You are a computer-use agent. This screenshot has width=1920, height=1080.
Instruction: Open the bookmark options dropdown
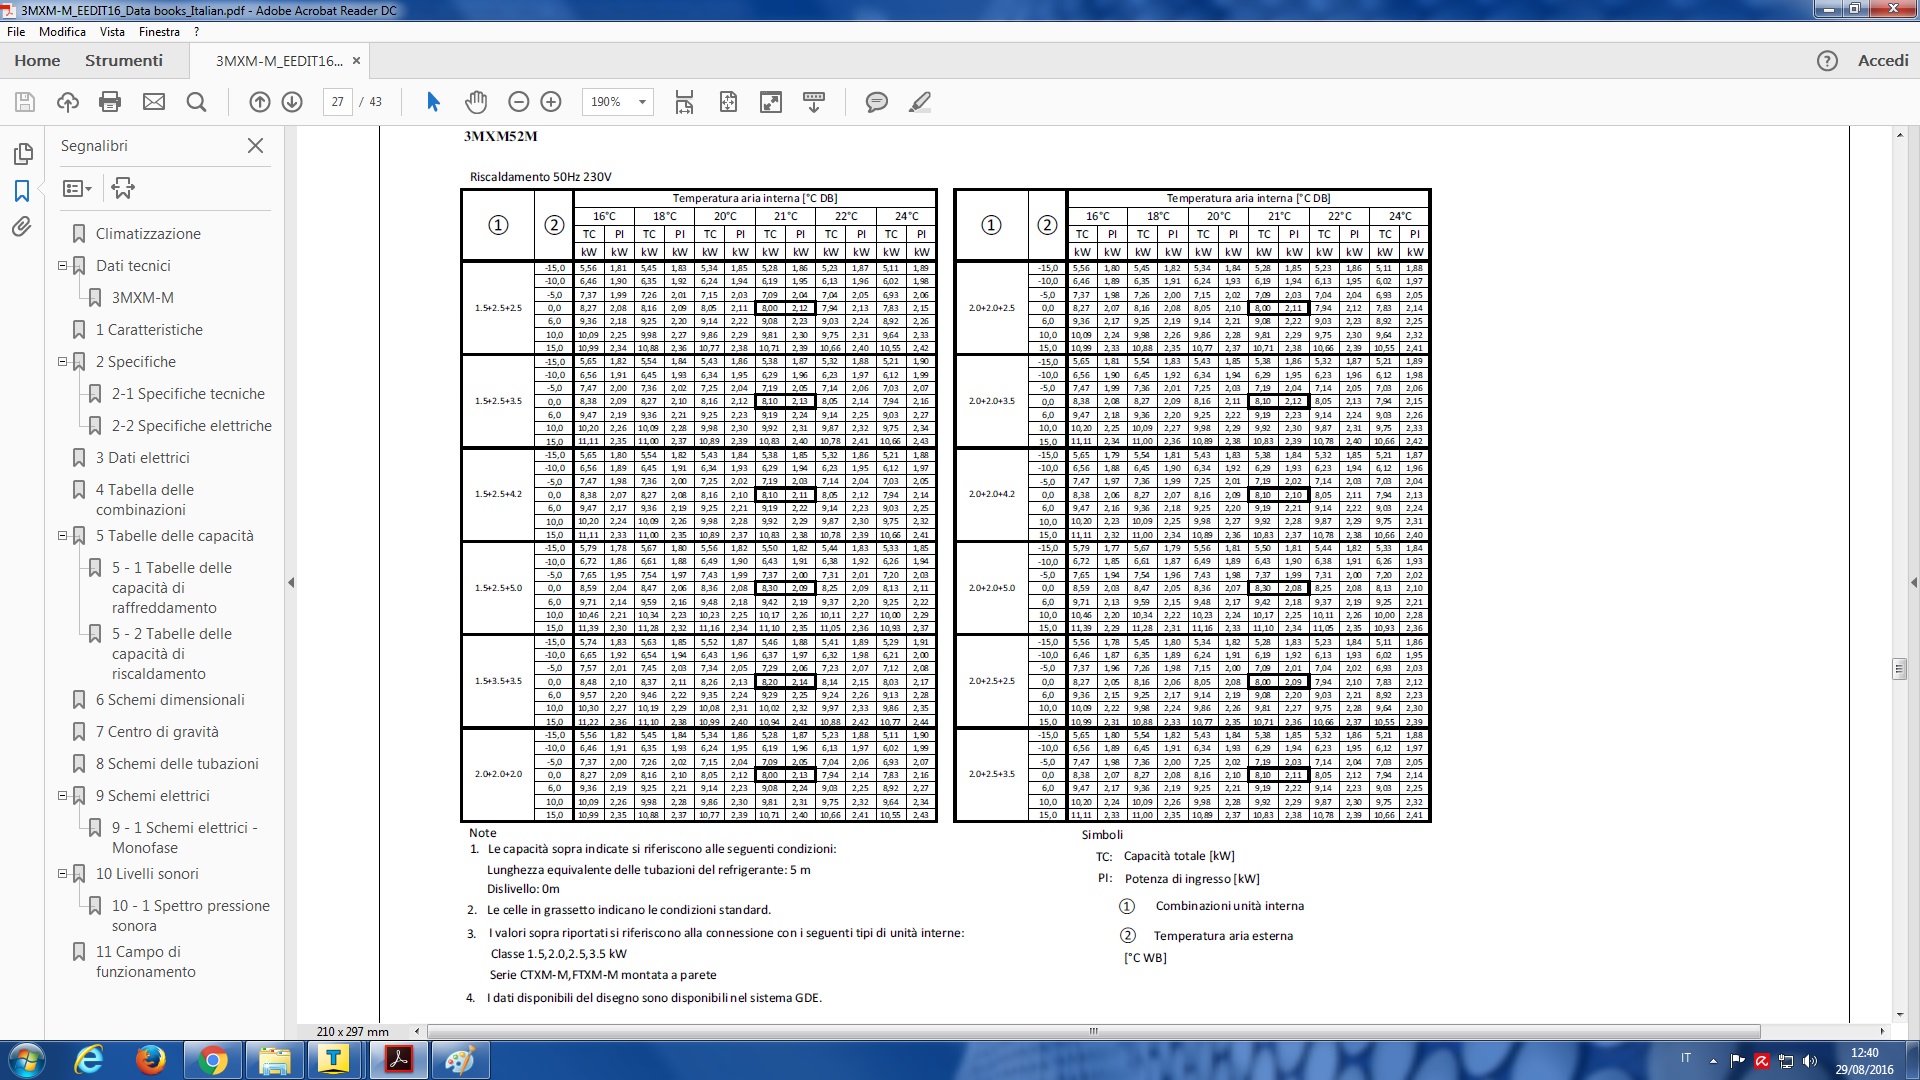77,188
